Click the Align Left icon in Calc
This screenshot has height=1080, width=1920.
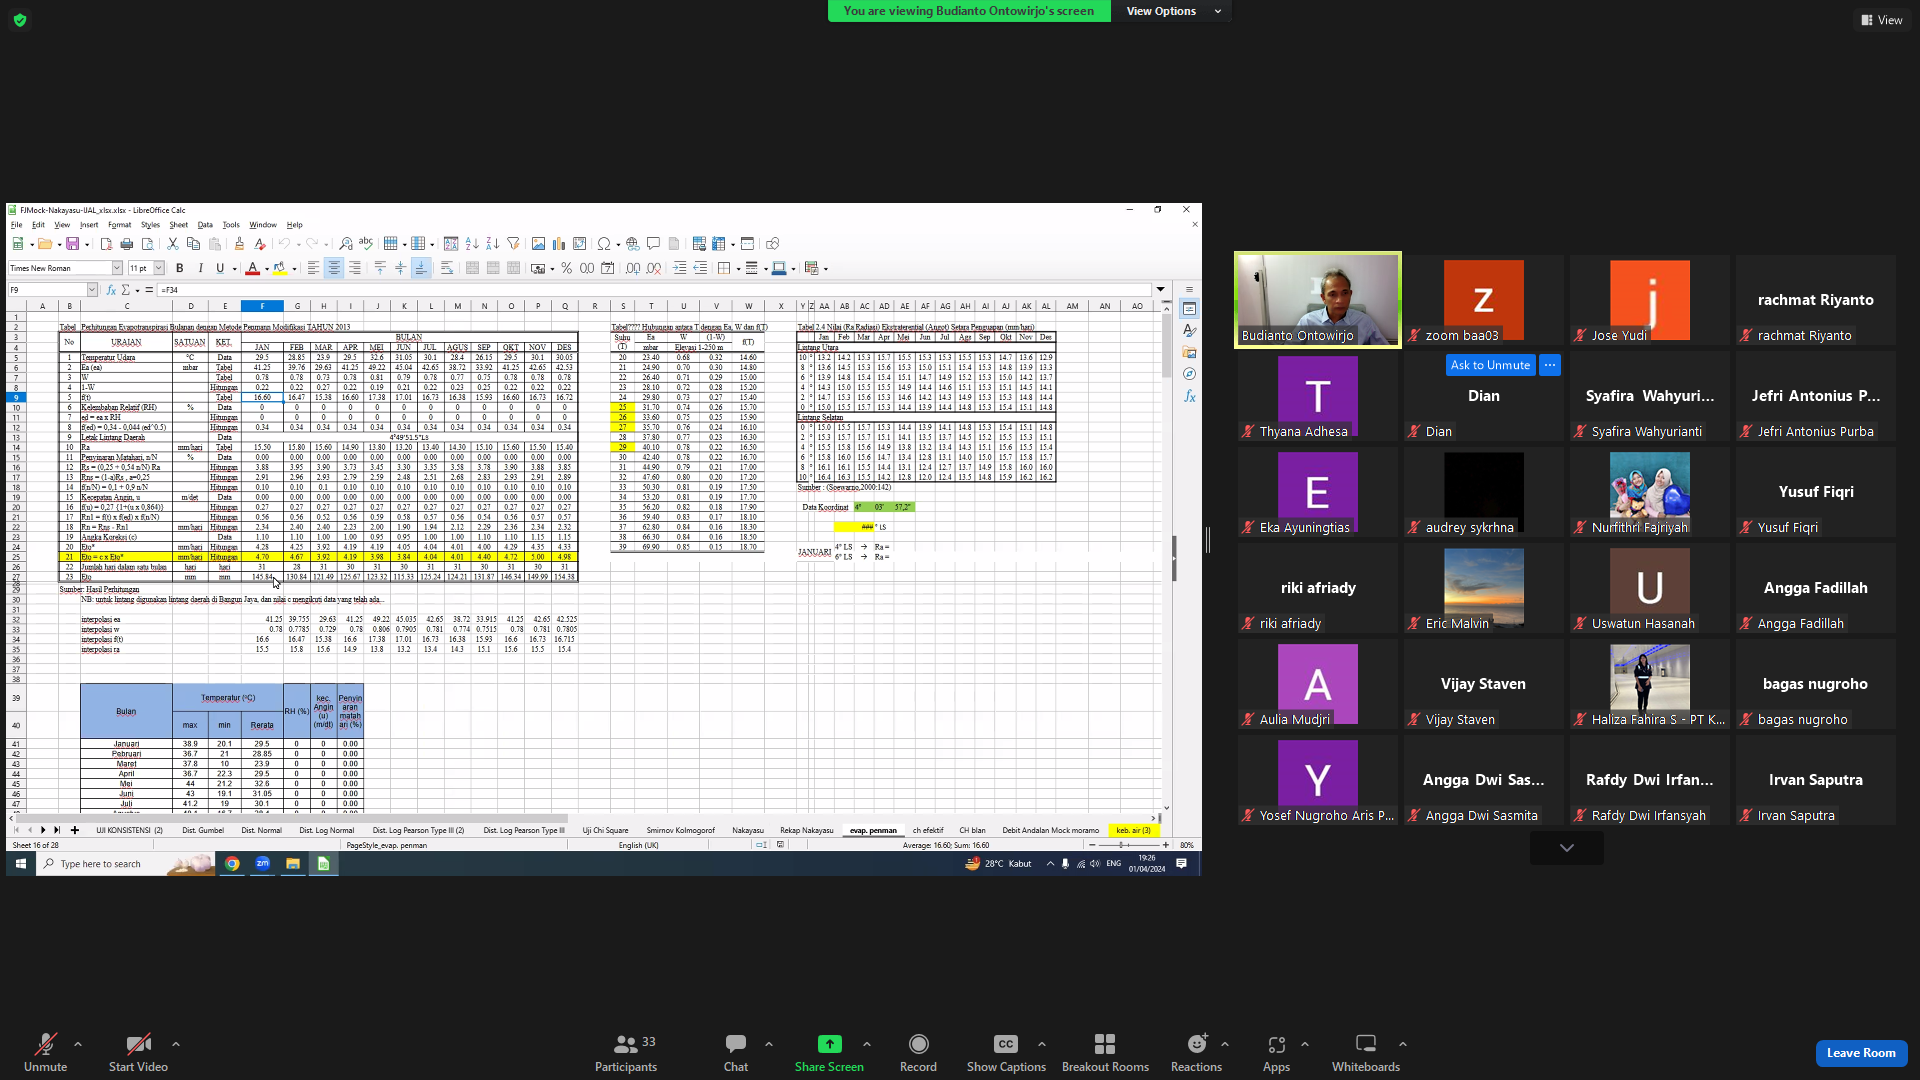coord(314,268)
